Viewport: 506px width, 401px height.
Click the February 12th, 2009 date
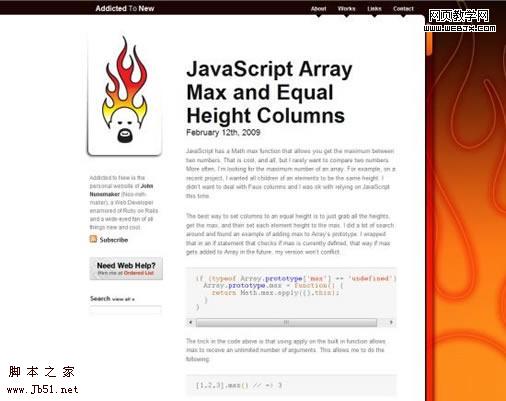pyautogui.click(x=223, y=132)
